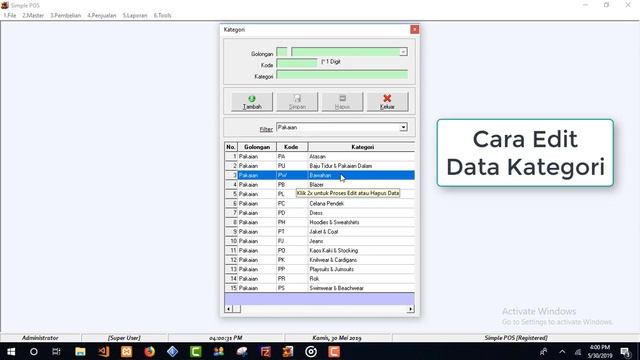This screenshot has width=640, height=360.
Task: Open FileZilla from the taskbar
Action: (x=265, y=351)
